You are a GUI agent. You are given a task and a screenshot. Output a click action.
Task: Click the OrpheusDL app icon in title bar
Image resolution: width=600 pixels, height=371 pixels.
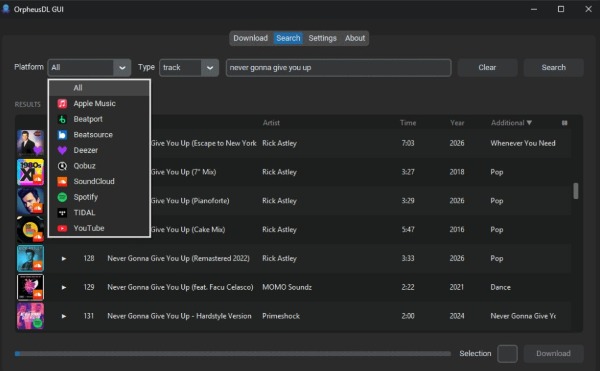coord(6,9)
